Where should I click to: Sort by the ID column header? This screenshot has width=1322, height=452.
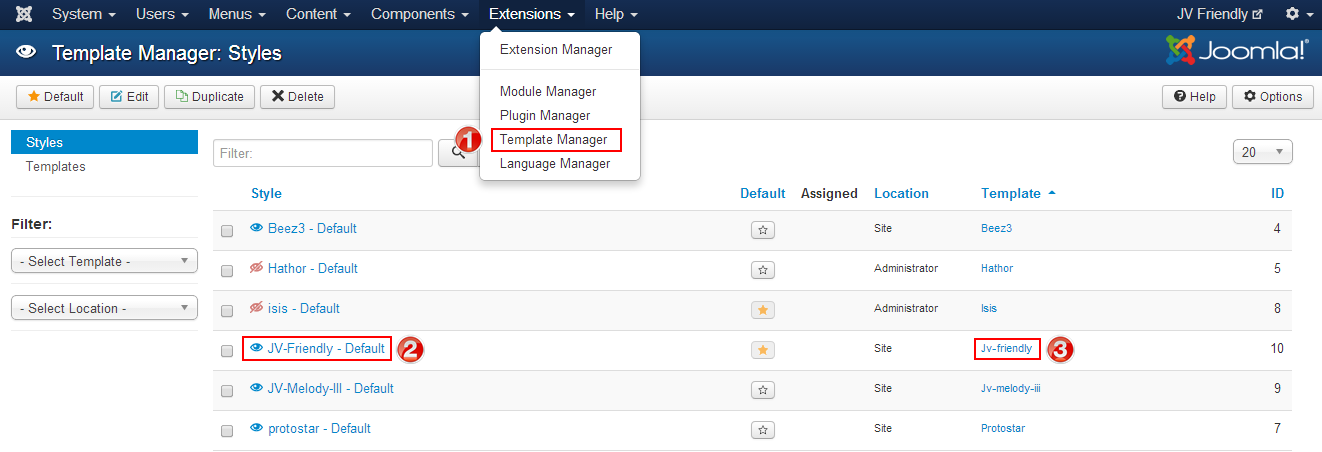1277,193
